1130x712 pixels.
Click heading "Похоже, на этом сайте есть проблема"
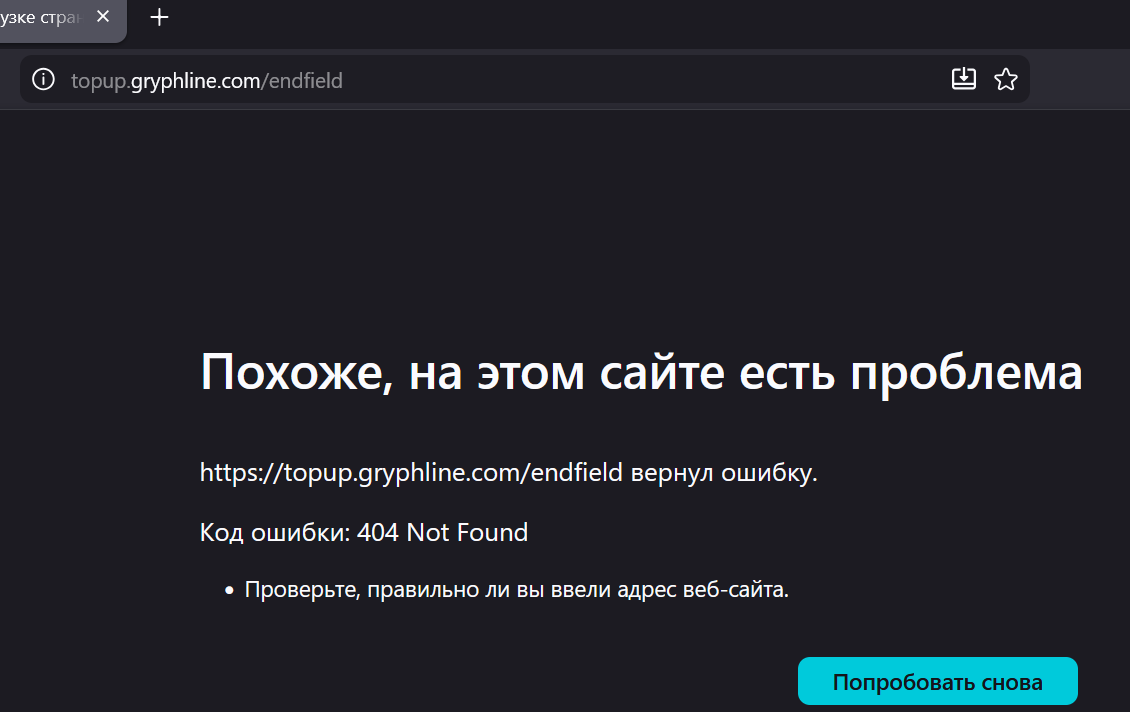(x=640, y=373)
